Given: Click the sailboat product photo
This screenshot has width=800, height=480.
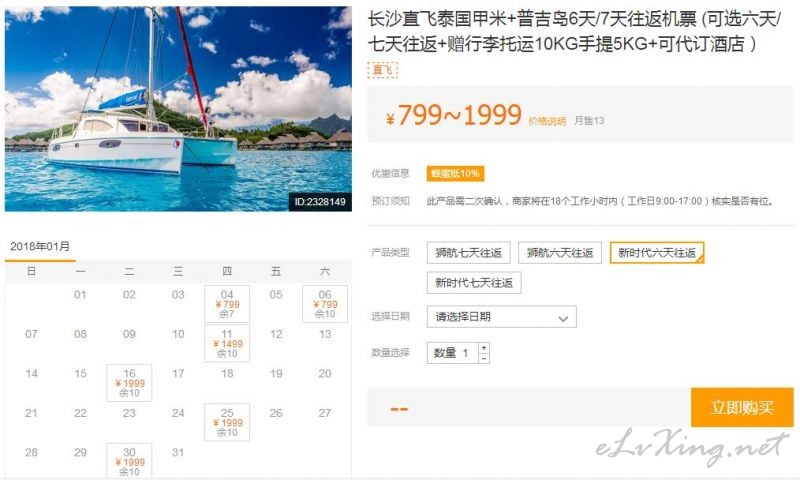Looking at the screenshot, I should (178, 109).
